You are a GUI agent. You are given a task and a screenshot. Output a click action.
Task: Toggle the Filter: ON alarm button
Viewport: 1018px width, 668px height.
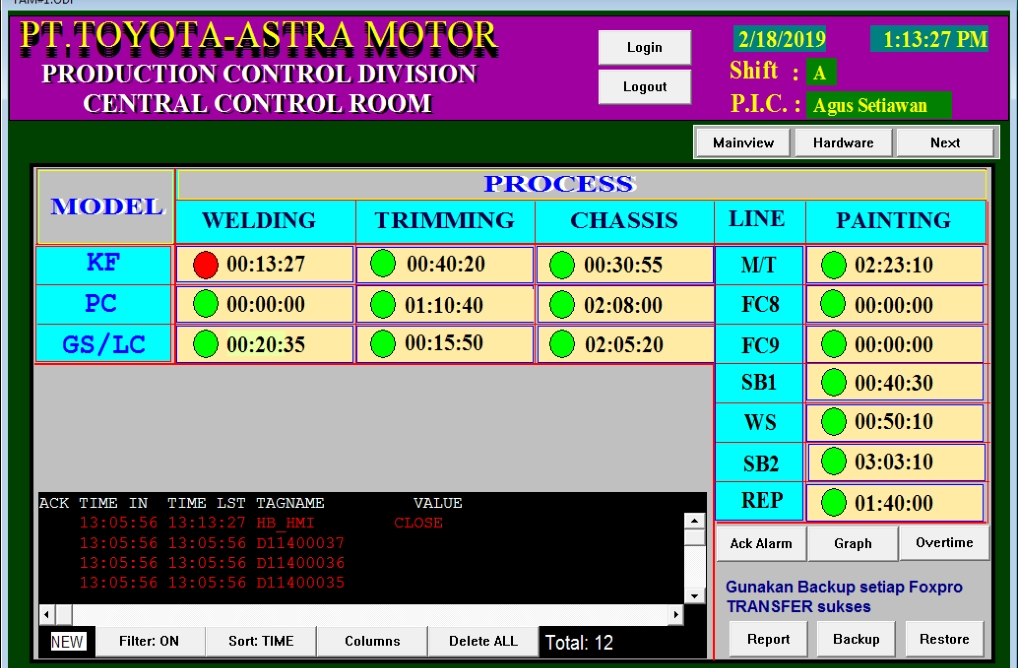click(149, 641)
